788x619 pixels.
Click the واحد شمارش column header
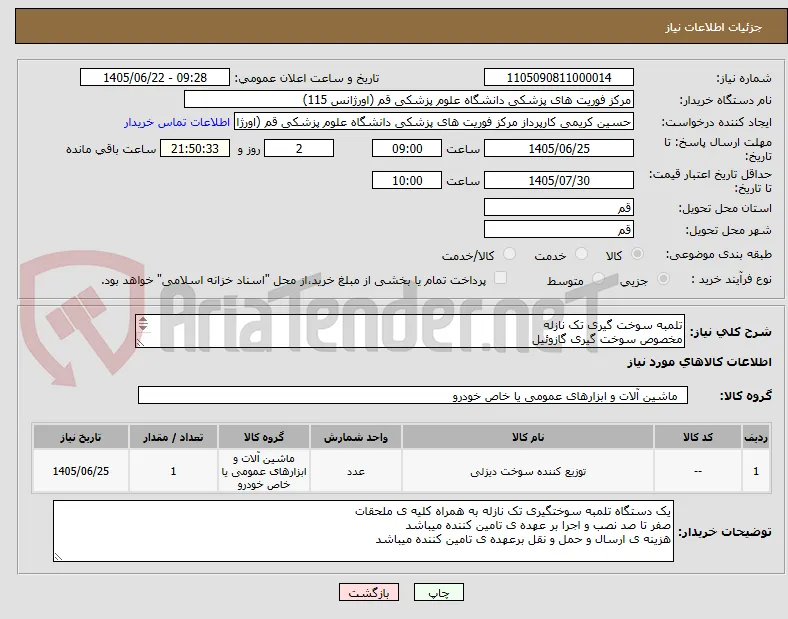click(356, 437)
